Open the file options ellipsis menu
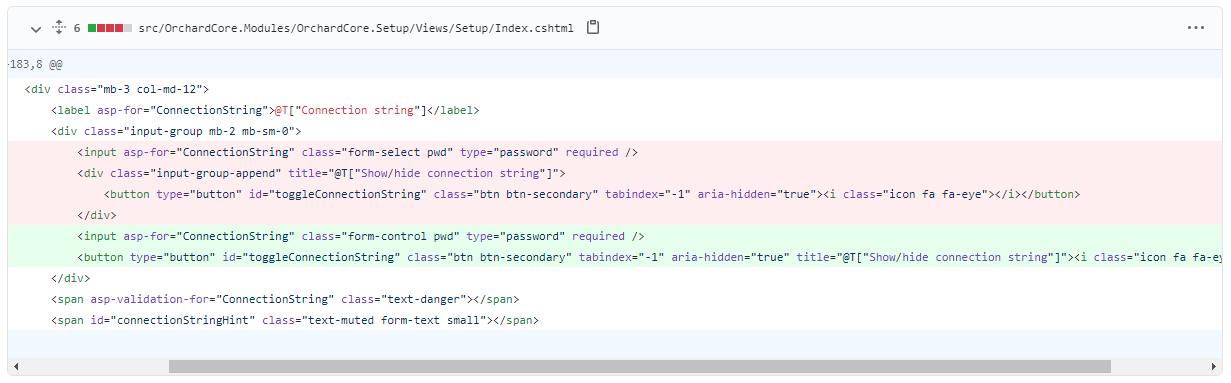1231x383 pixels. pos(1196,28)
